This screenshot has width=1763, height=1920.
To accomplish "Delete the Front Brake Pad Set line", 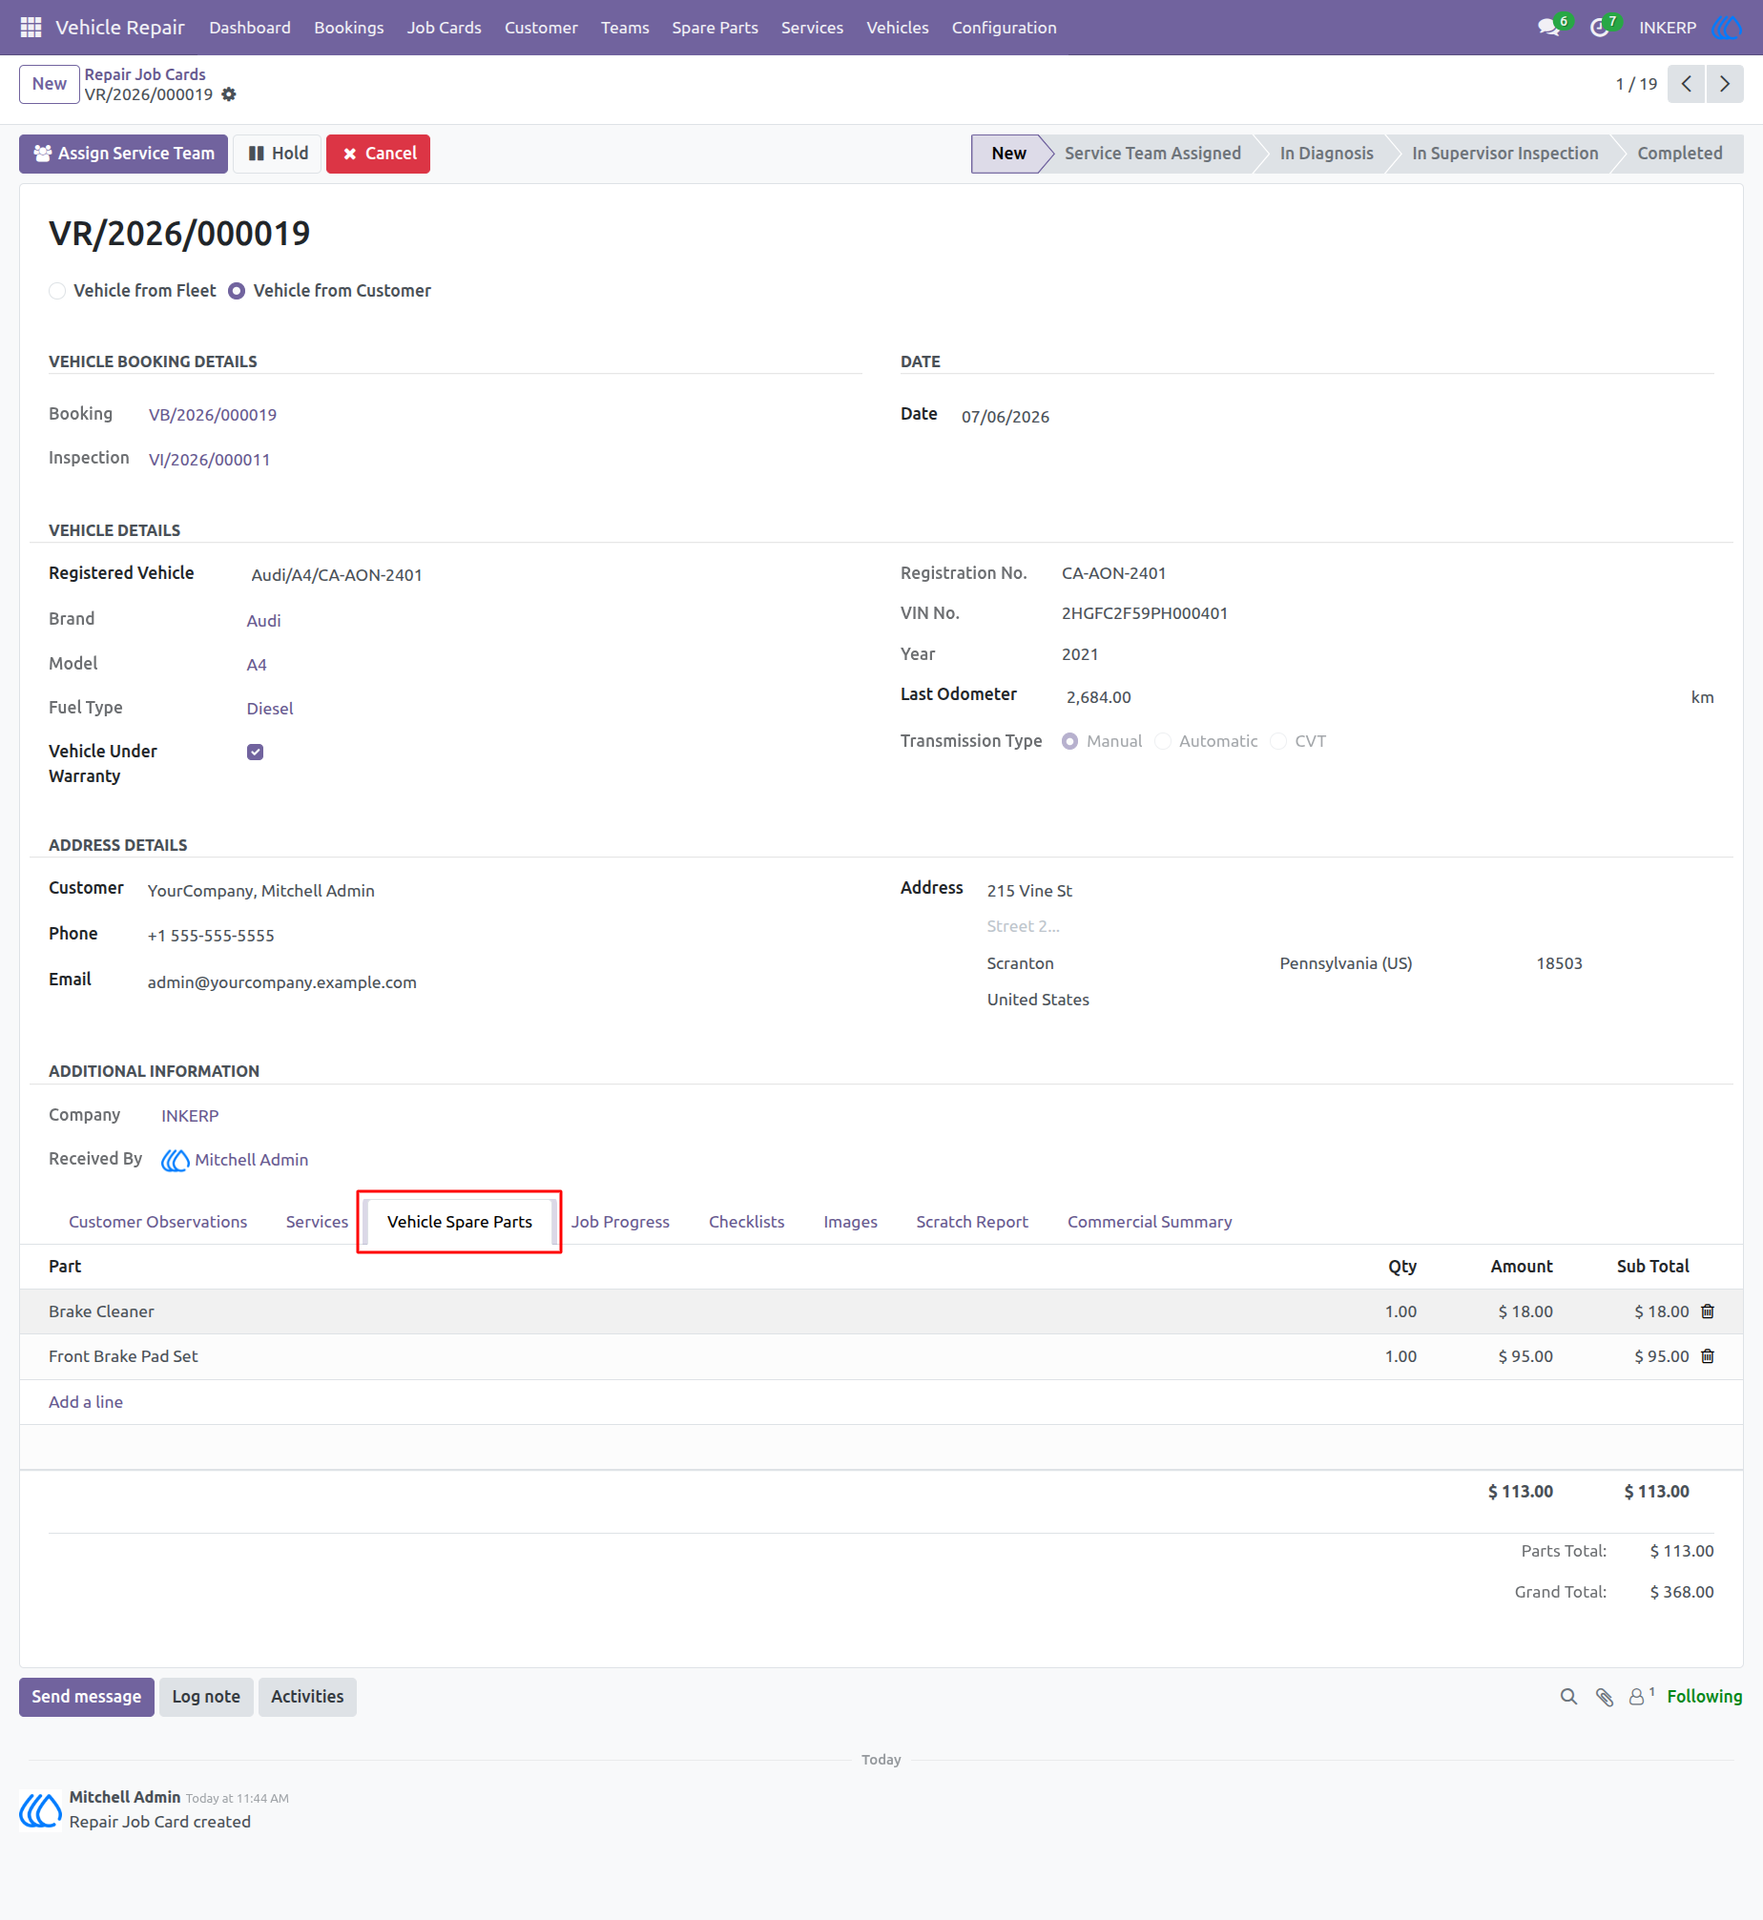I will pos(1708,1356).
